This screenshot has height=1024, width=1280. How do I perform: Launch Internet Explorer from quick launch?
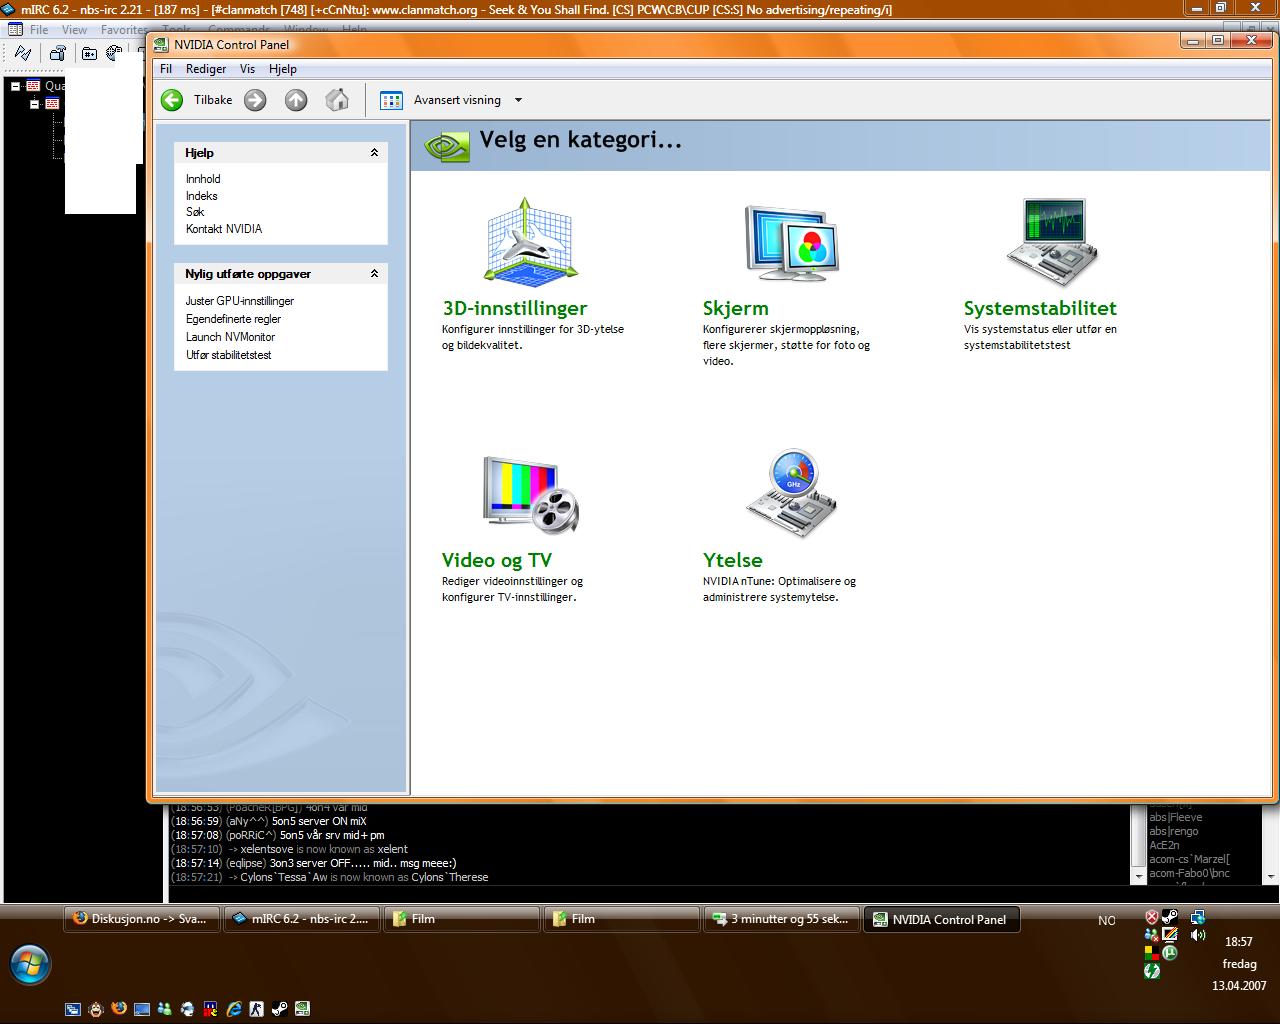click(234, 1008)
